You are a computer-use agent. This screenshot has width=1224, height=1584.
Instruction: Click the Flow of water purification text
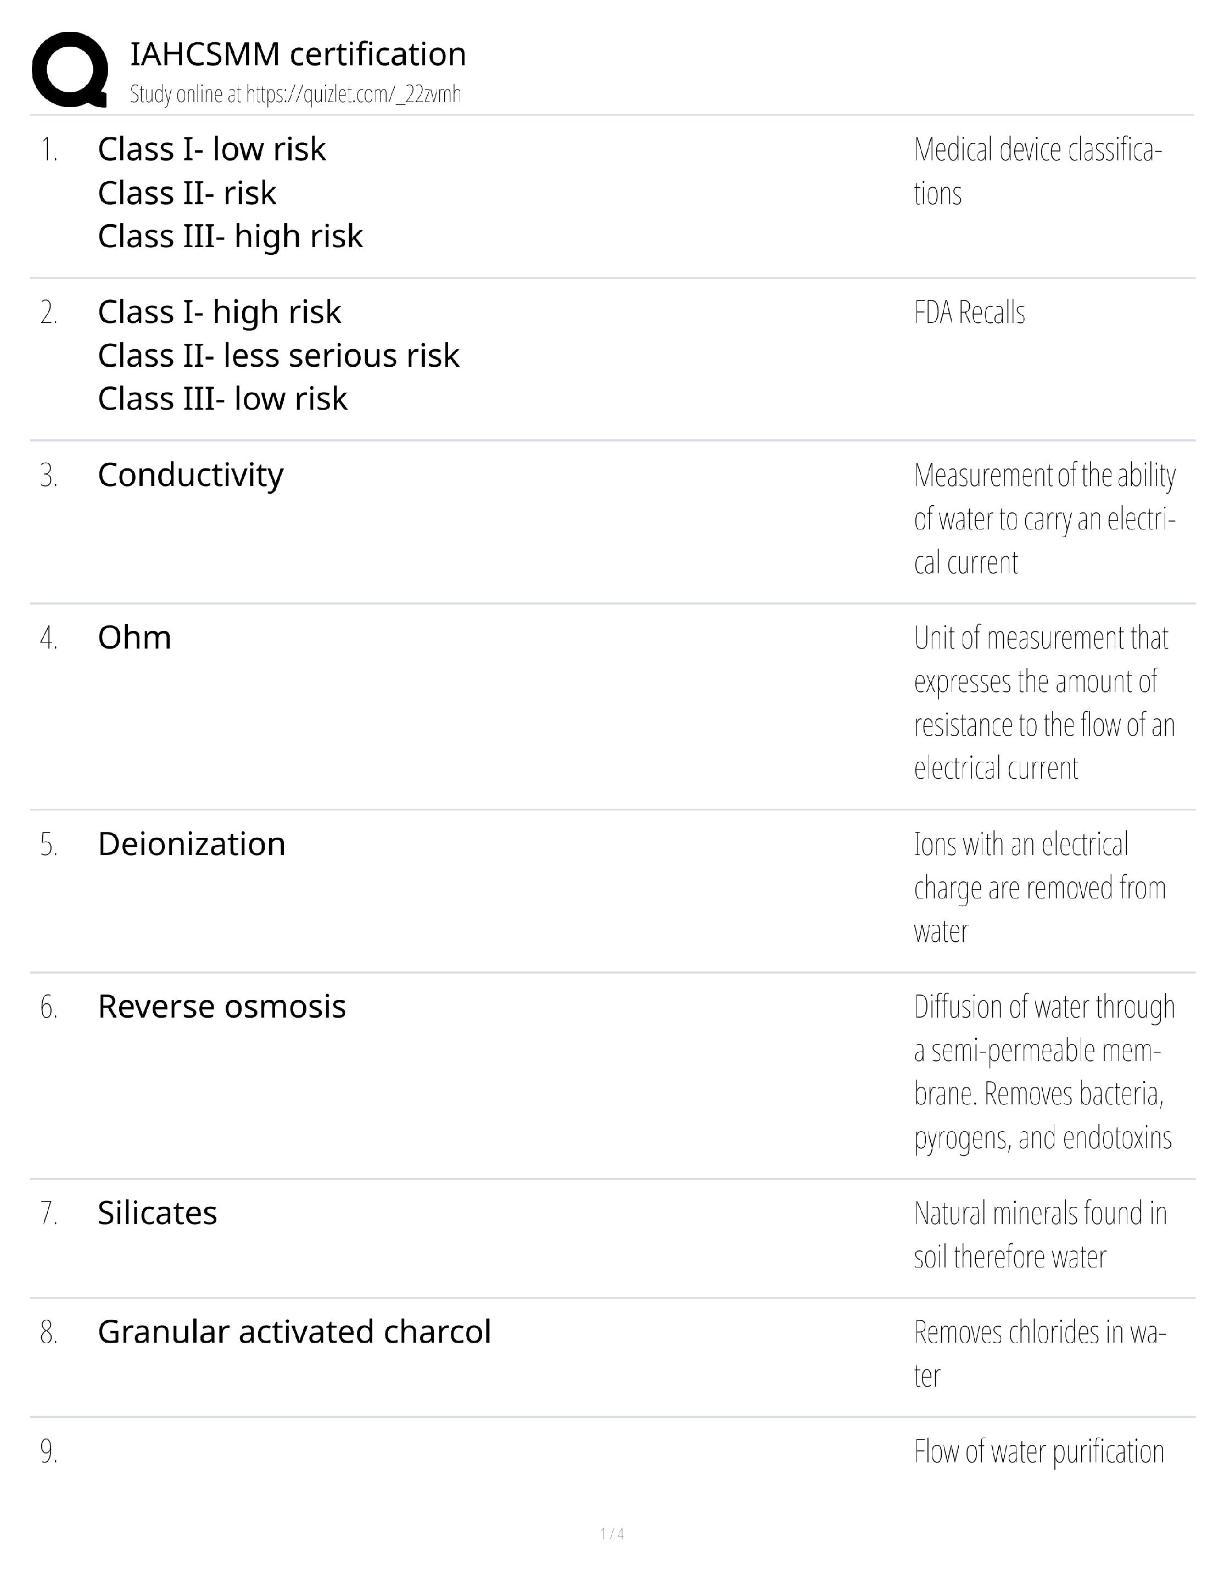1038,1452
